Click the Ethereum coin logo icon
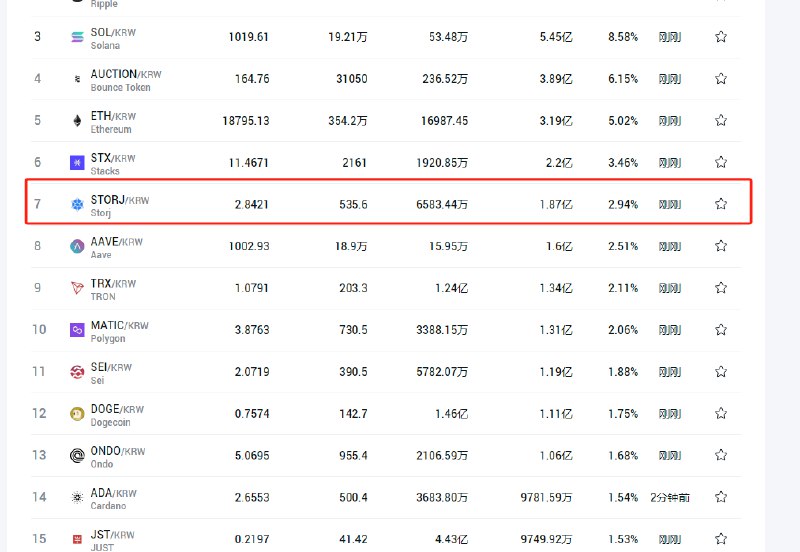Image resolution: width=800 pixels, height=552 pixels. [77, 121]
